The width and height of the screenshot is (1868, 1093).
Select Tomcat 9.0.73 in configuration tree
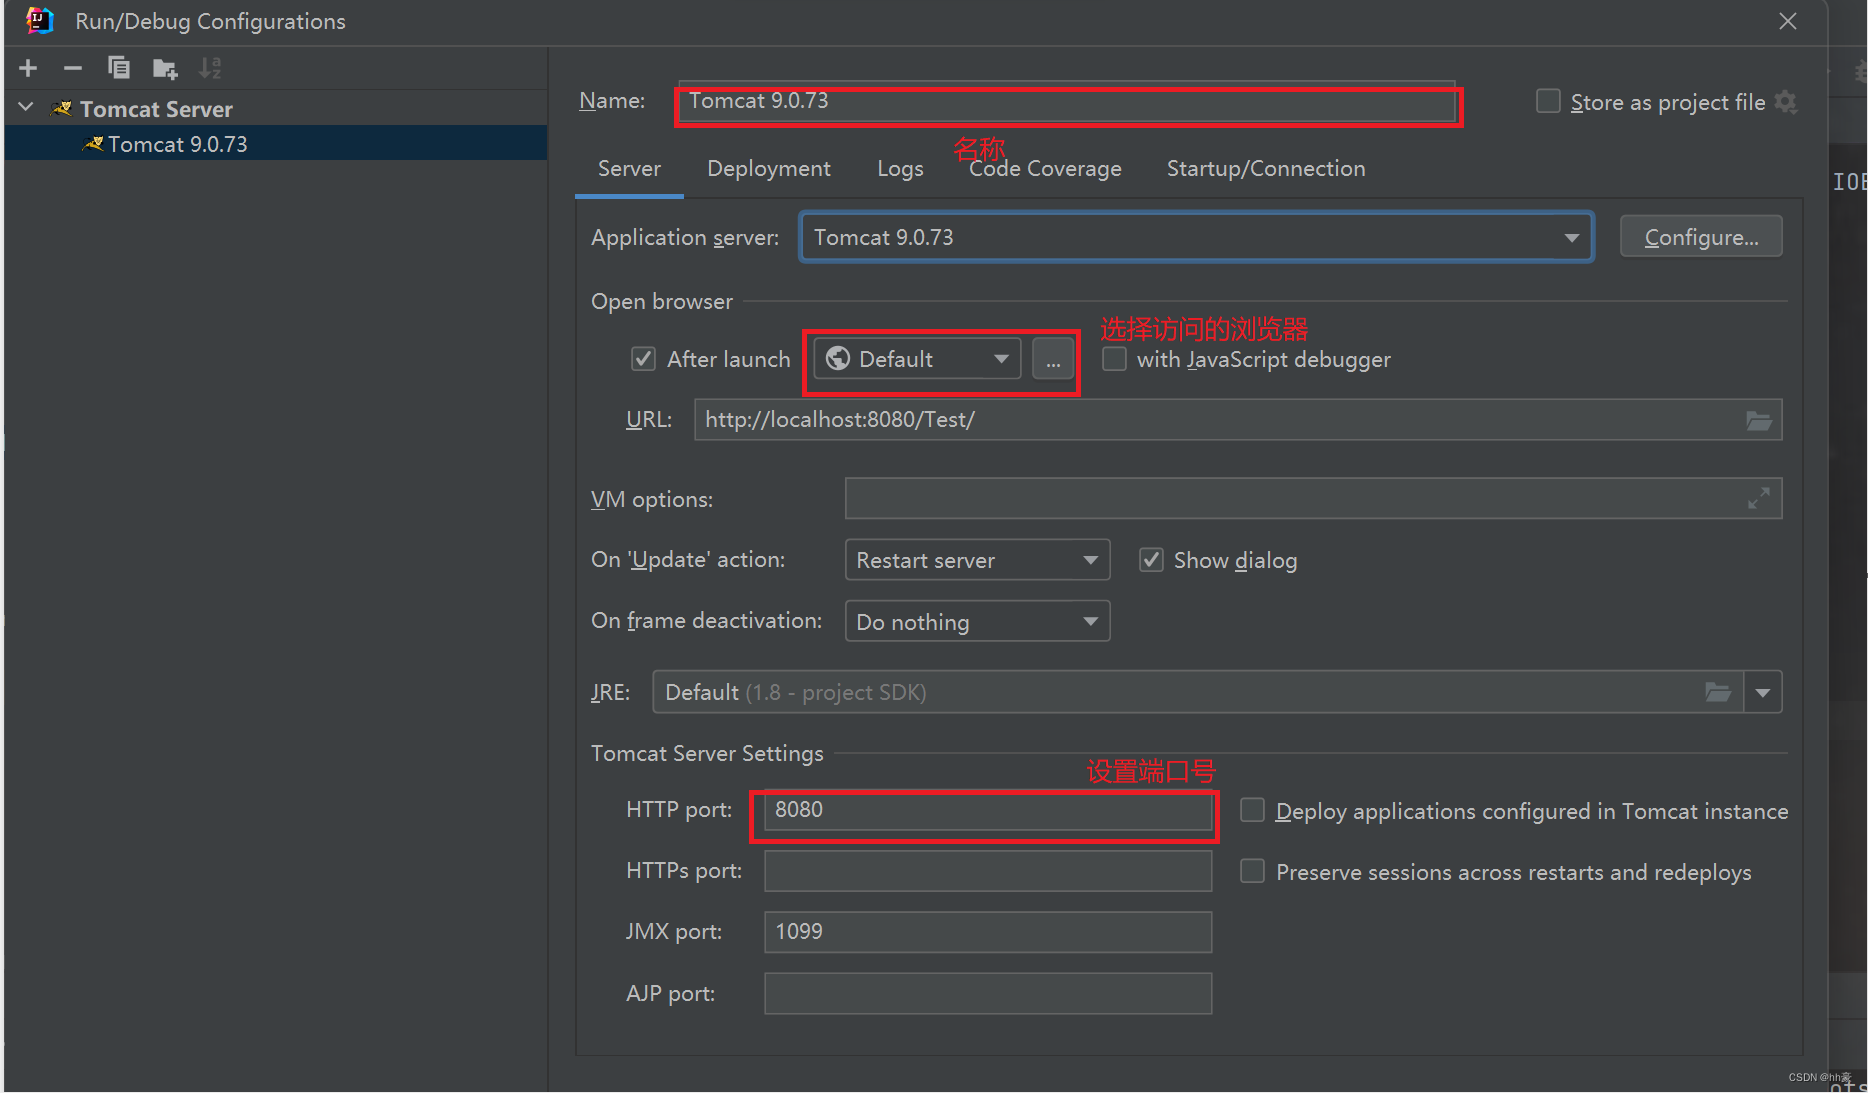(276, 144)
